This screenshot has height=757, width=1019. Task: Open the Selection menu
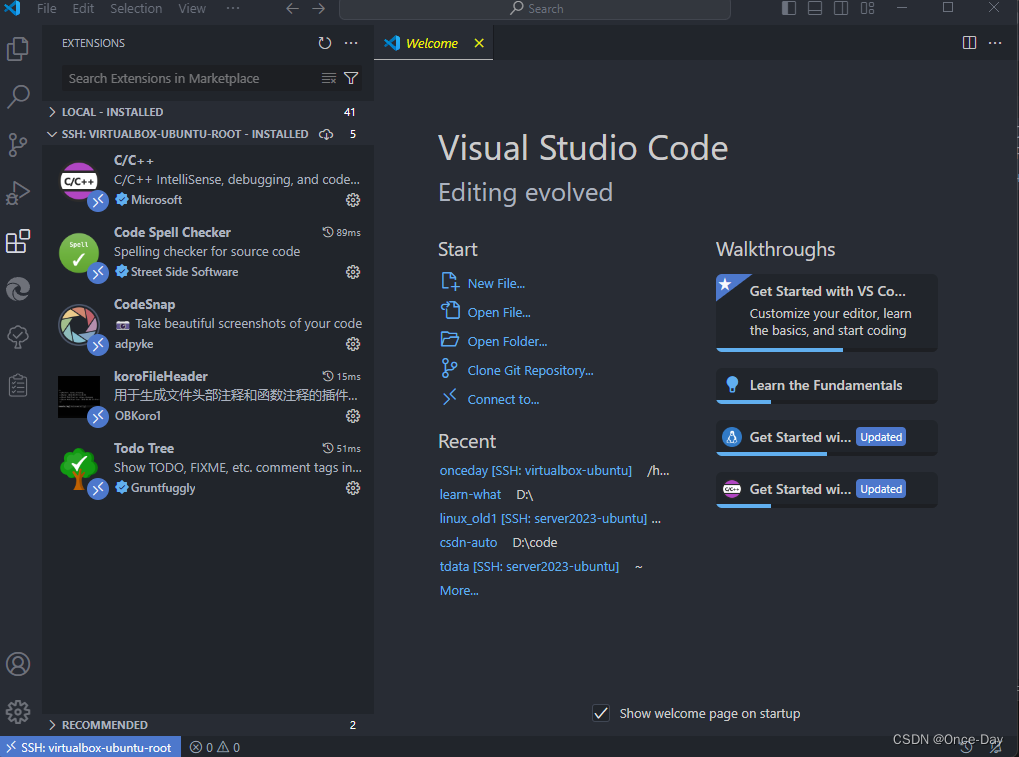136,9
